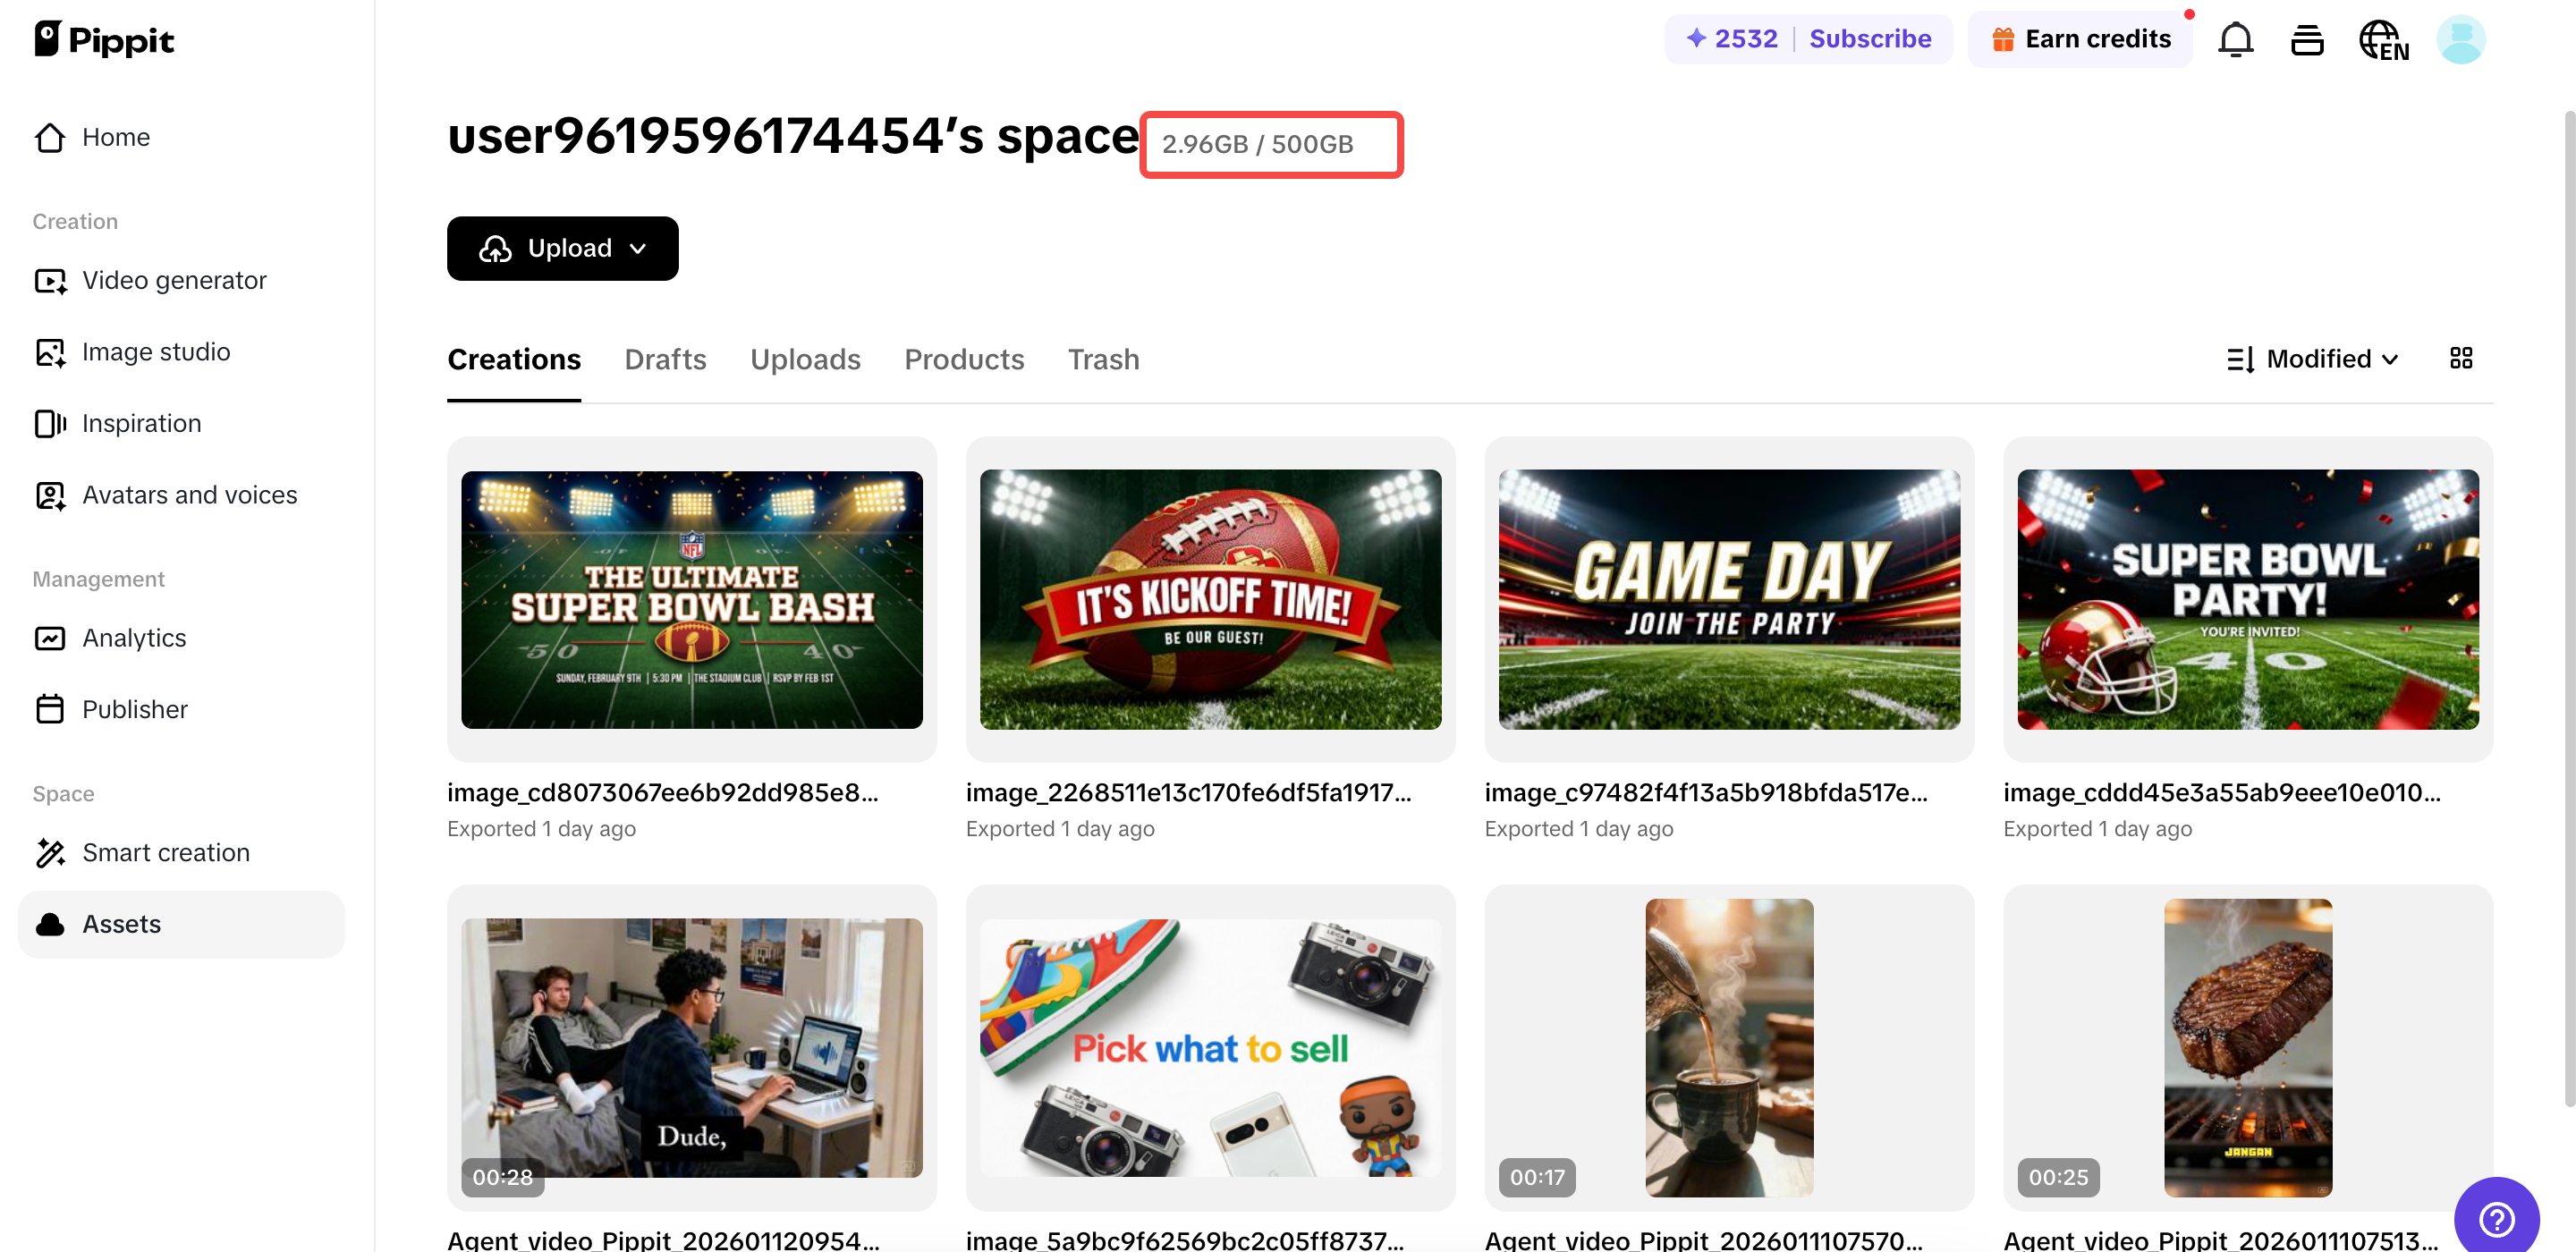Viewport: 2576px width, 1252px height.
Task: Toggle the grid view layout
Action: click(2461, 358)
